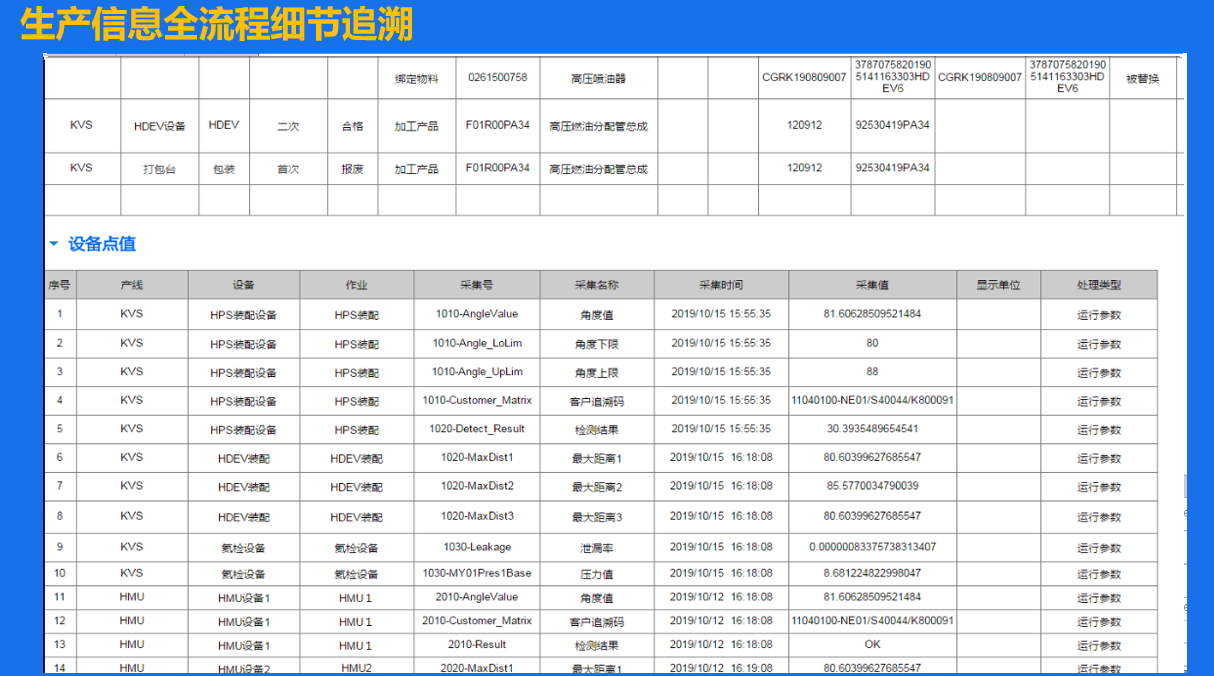The image size is (1214, 676).
Task: Collapse the 设备点值 section arrow
Action: coord(54,244)
